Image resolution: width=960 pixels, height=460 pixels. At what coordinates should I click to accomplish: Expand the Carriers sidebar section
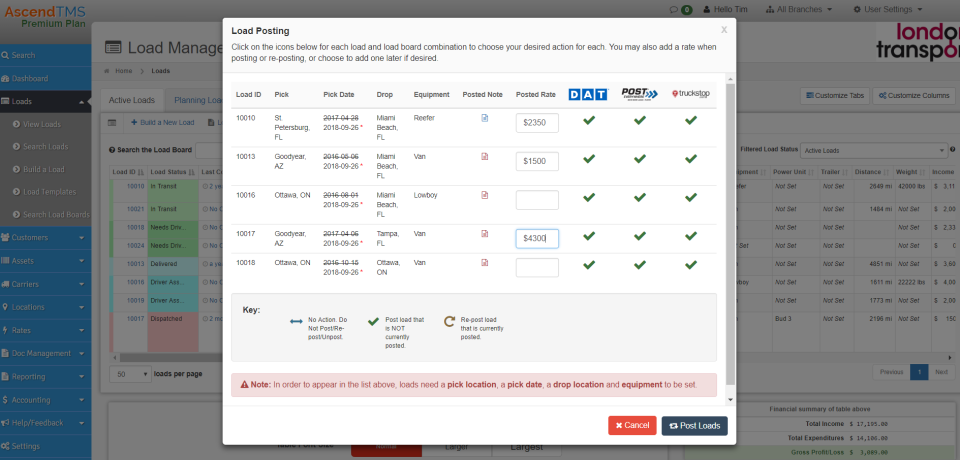point(45,284)
